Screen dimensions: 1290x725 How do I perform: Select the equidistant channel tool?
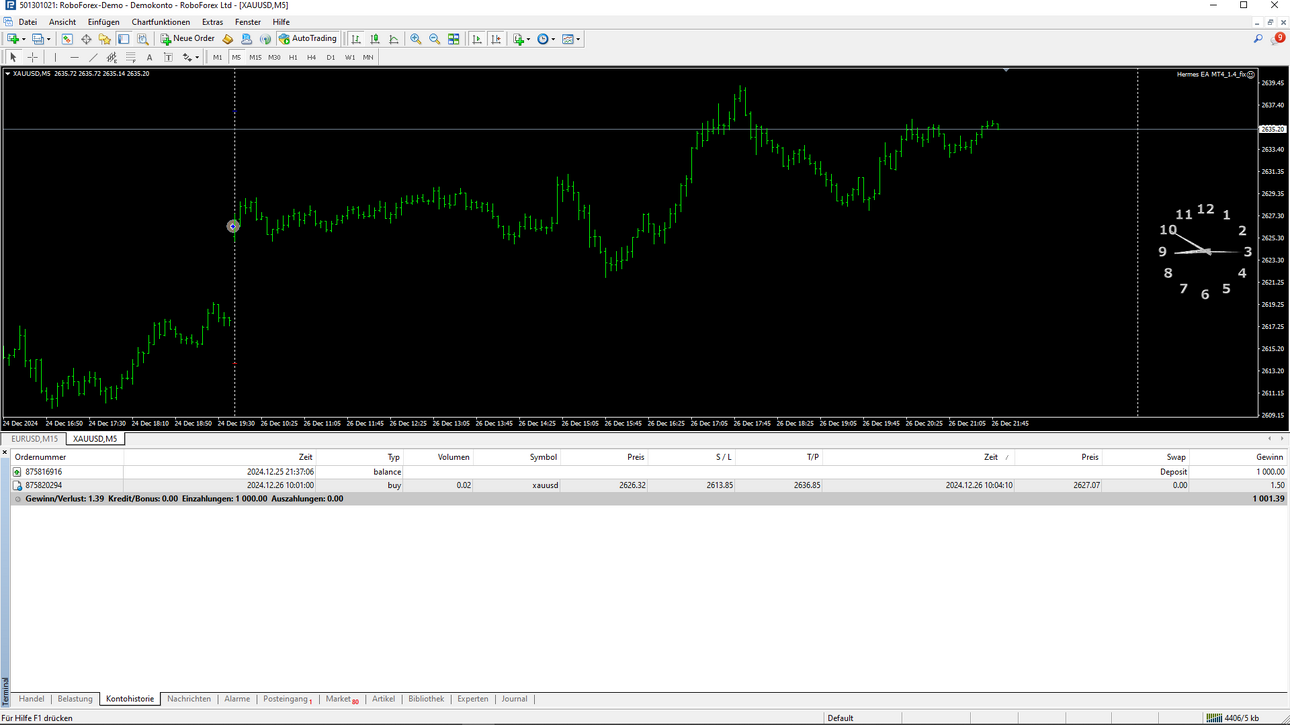pyautogui.click(x=112, y=58)
